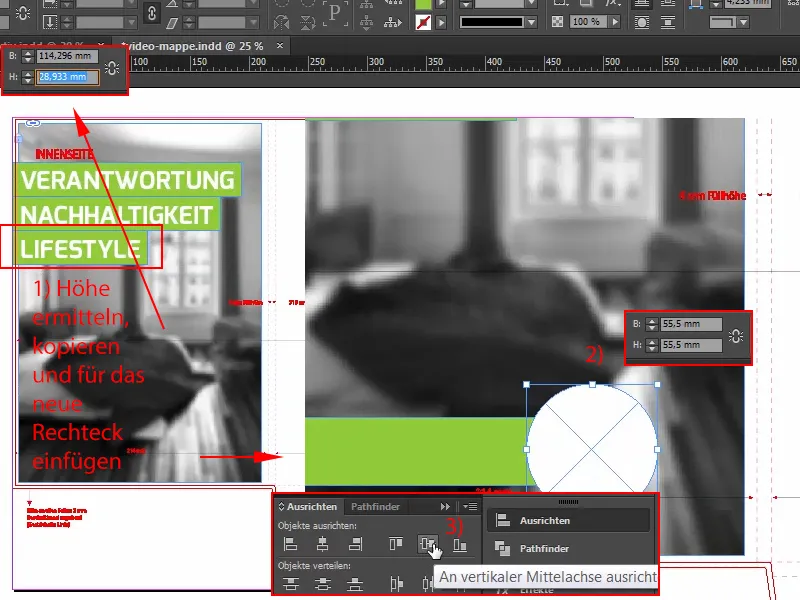This screenshot has height=600, width=800.
Task: Click the jump object text wrap icon
Action: pos(668,22)
